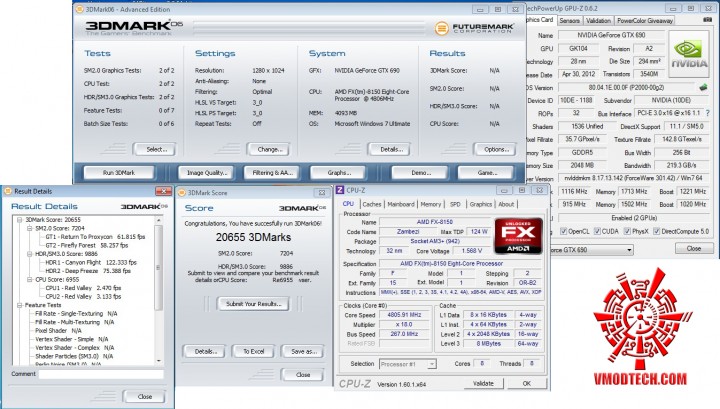Screen dimensions: 720x409
Task: Click Select... under Tests
Action: pyautogui.click(x=157, y=150)
